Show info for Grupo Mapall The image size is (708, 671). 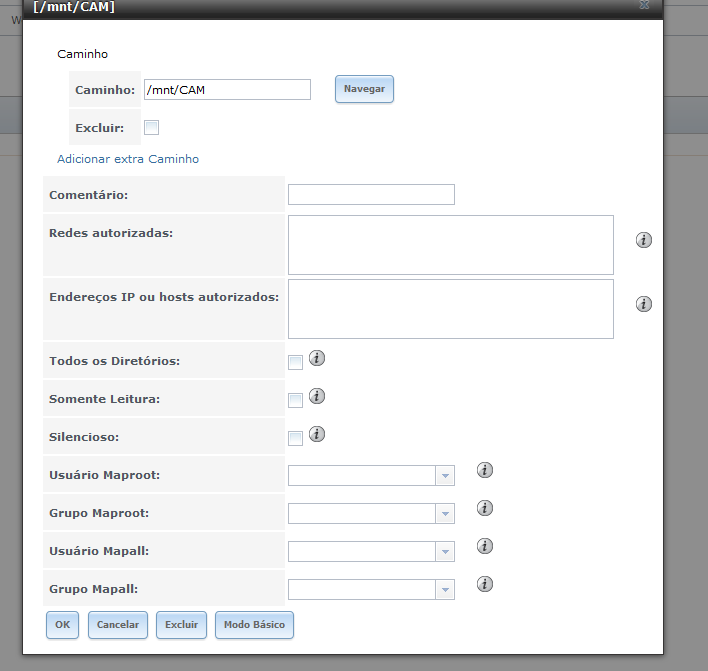pos(484,584)
